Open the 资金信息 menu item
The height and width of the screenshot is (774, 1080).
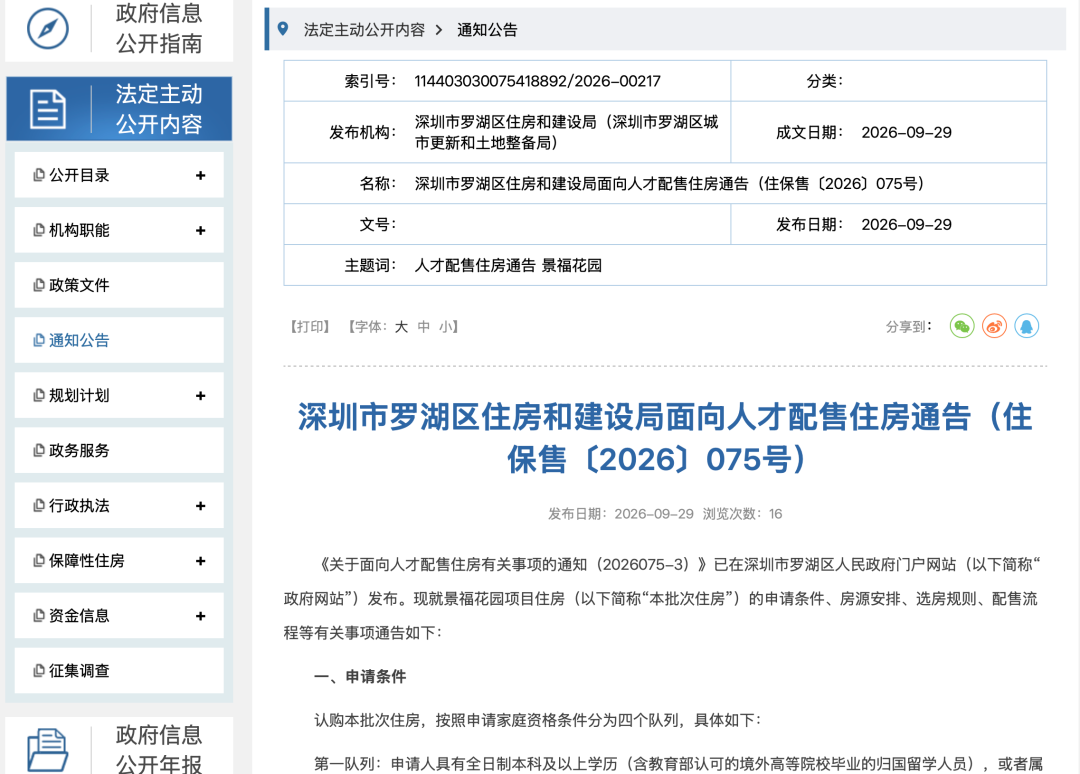pos(119,616)
